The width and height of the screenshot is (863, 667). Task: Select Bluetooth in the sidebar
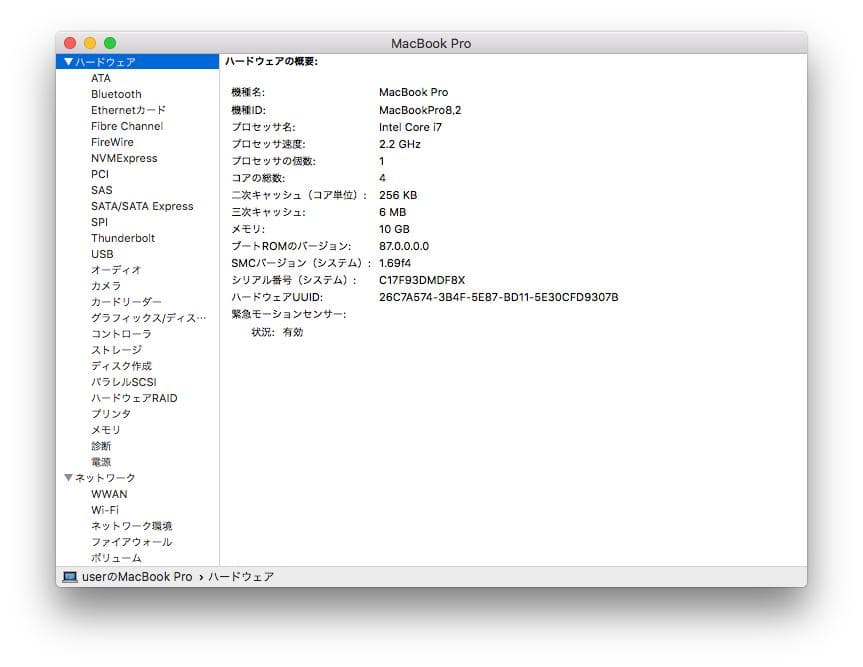tap(116, 94)
